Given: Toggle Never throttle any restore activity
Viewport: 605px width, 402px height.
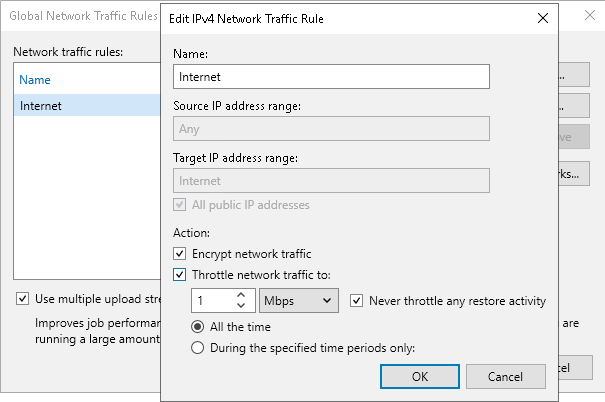Looking at the screenshot, I should 356,301.
